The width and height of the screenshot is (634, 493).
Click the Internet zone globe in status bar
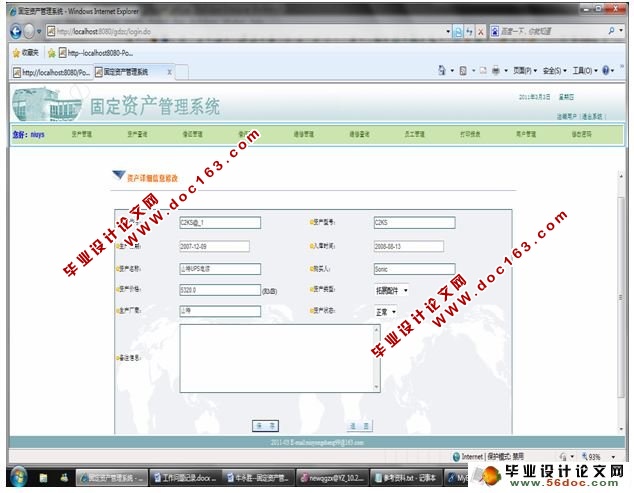[x=456, y=457]
